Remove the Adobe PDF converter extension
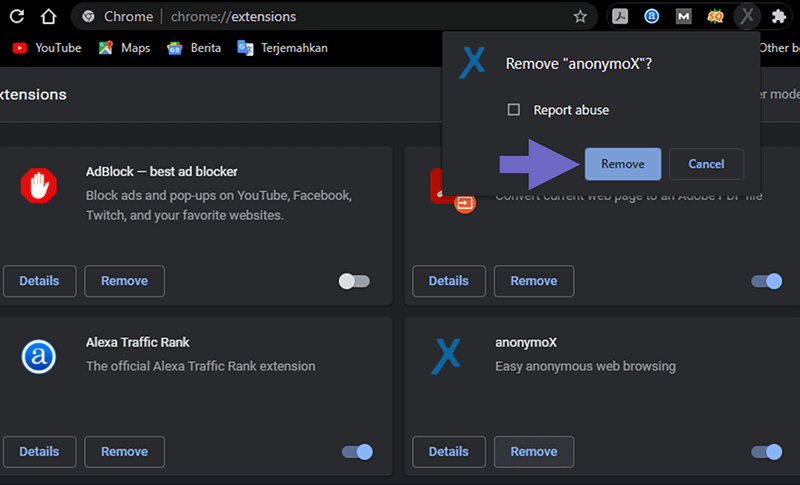This screenshot has height=485, width=800. click(534, 281)
